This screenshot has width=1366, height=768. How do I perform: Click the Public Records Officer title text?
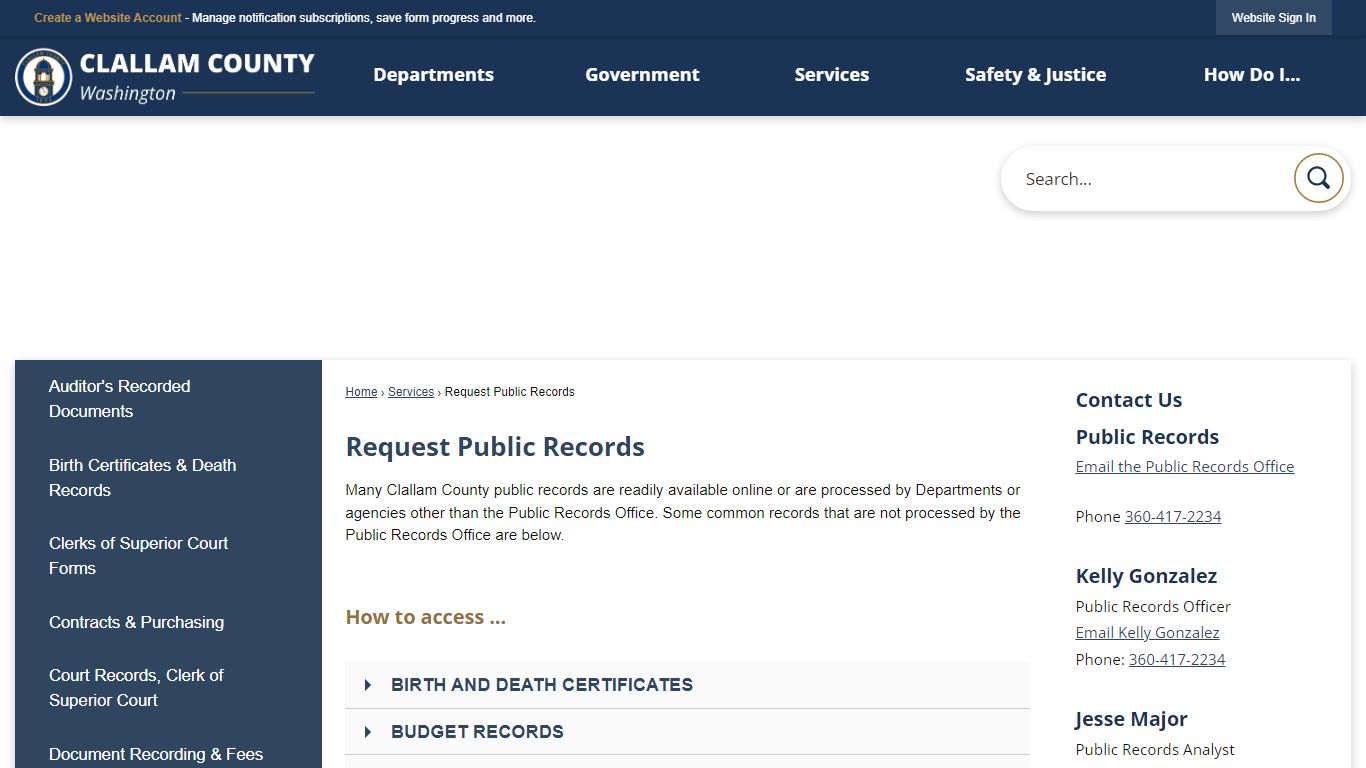1153,606
